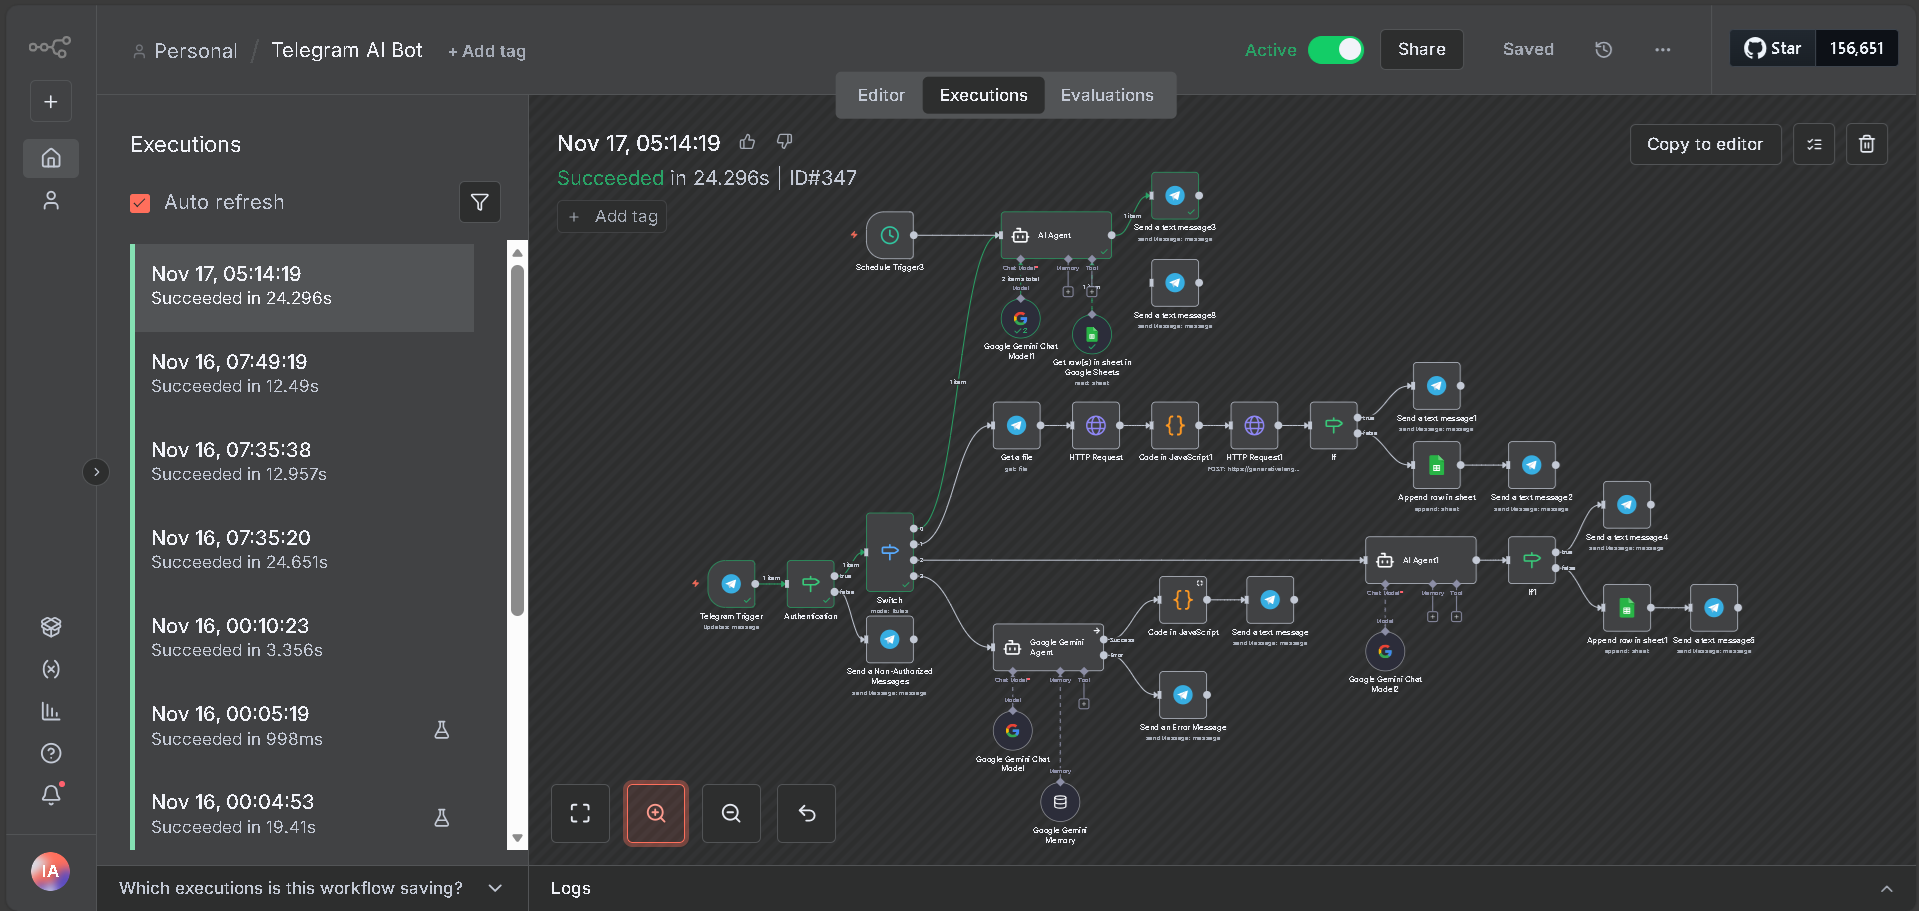
Task: Expand the collapsed left sidebar arrow
Action: (x=96, y=471)
